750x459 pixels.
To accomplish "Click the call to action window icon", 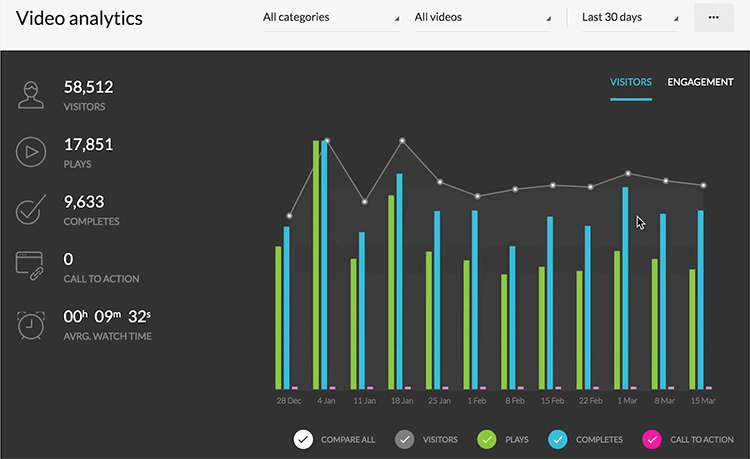I will pyautogui.click(x=30, y=266).
